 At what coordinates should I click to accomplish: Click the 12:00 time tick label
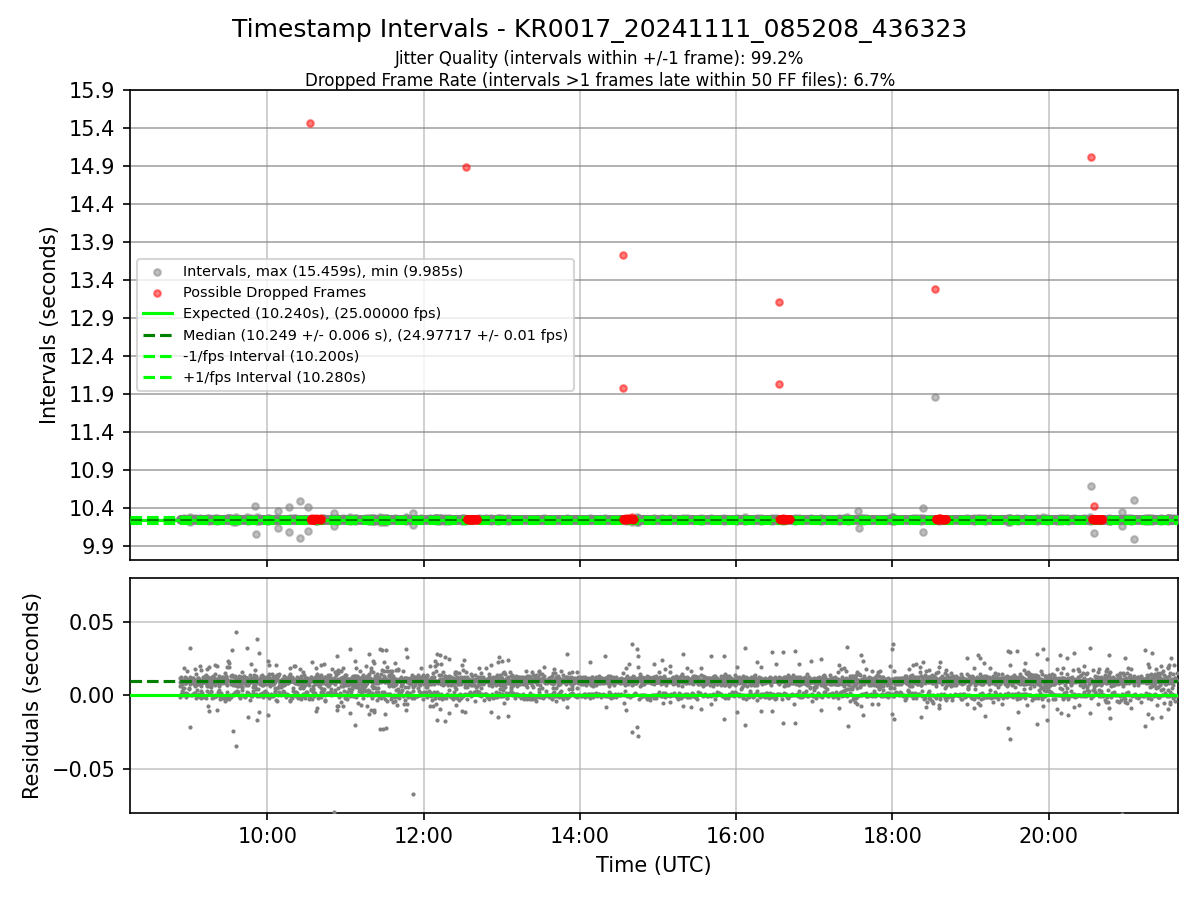tap(423, 836)
